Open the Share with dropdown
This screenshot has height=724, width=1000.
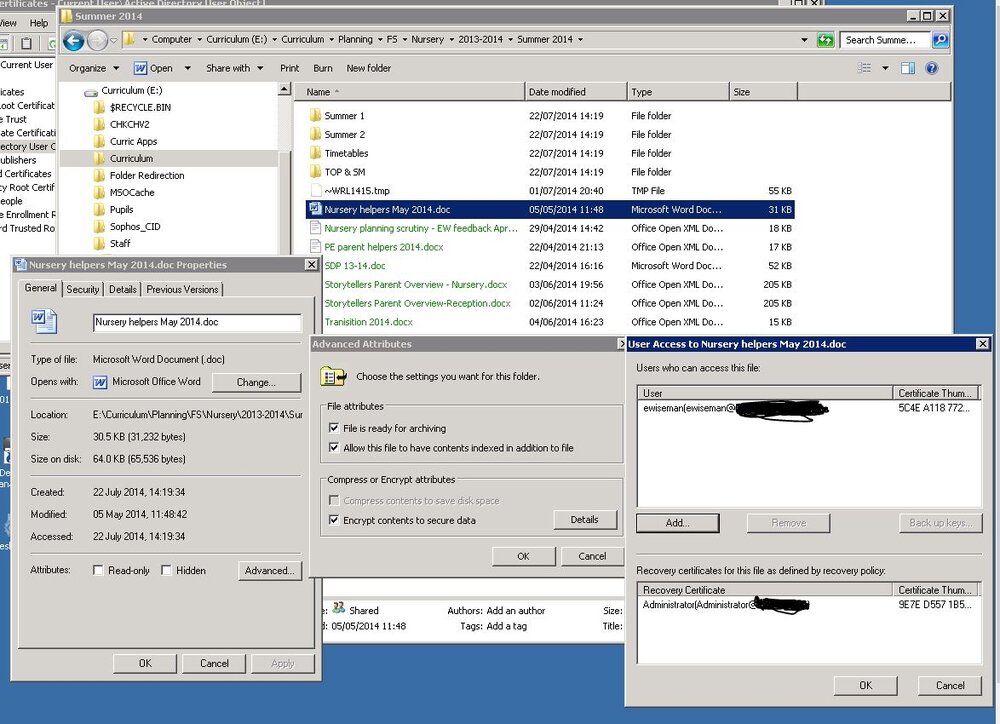tap(234, 68)
